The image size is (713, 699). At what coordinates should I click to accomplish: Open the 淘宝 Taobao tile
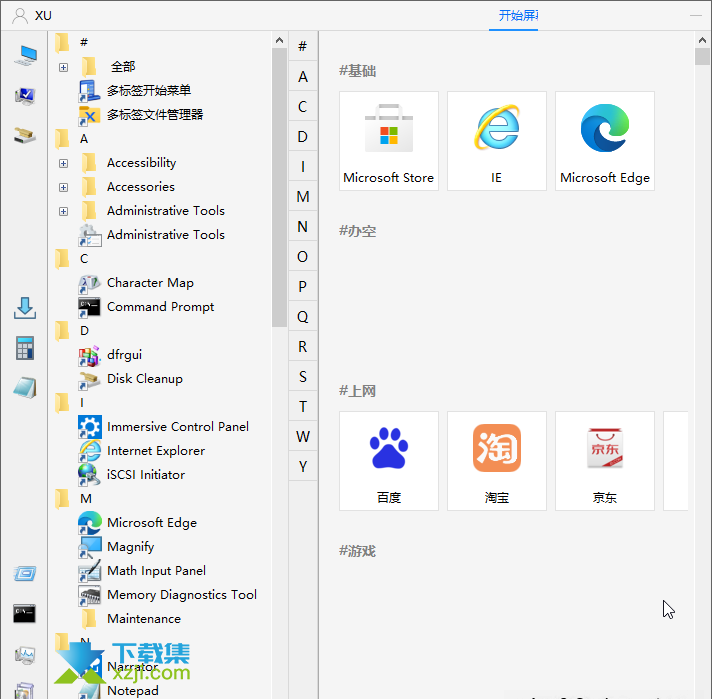pos(497,461)
